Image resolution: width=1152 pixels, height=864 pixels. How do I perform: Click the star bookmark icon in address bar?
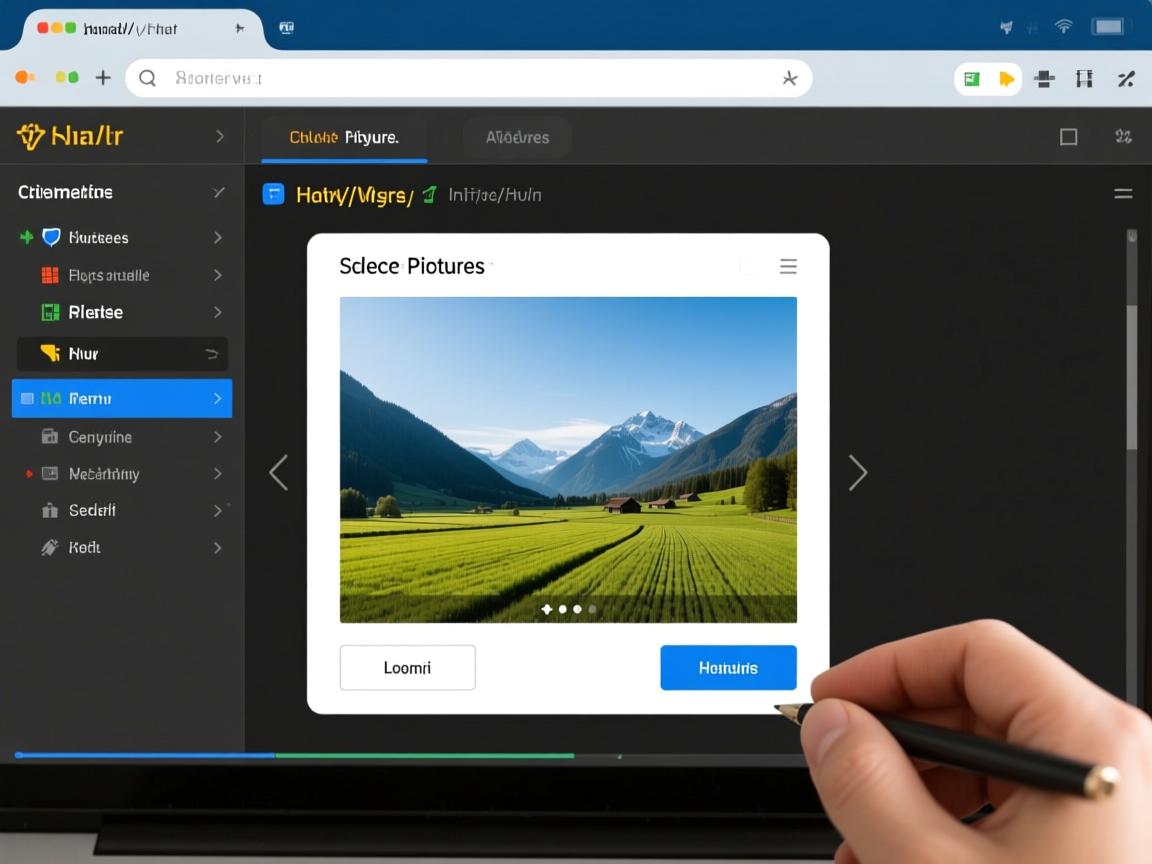click(x=789, y=78)
